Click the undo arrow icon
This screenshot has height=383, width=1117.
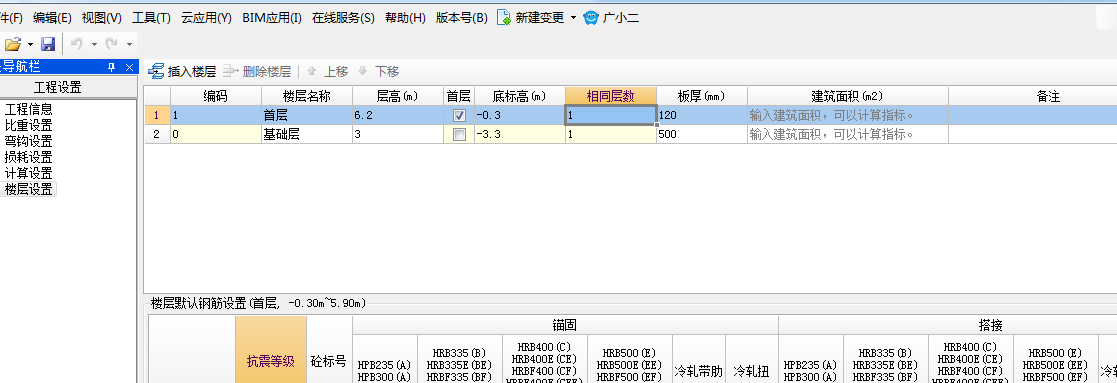77,44
